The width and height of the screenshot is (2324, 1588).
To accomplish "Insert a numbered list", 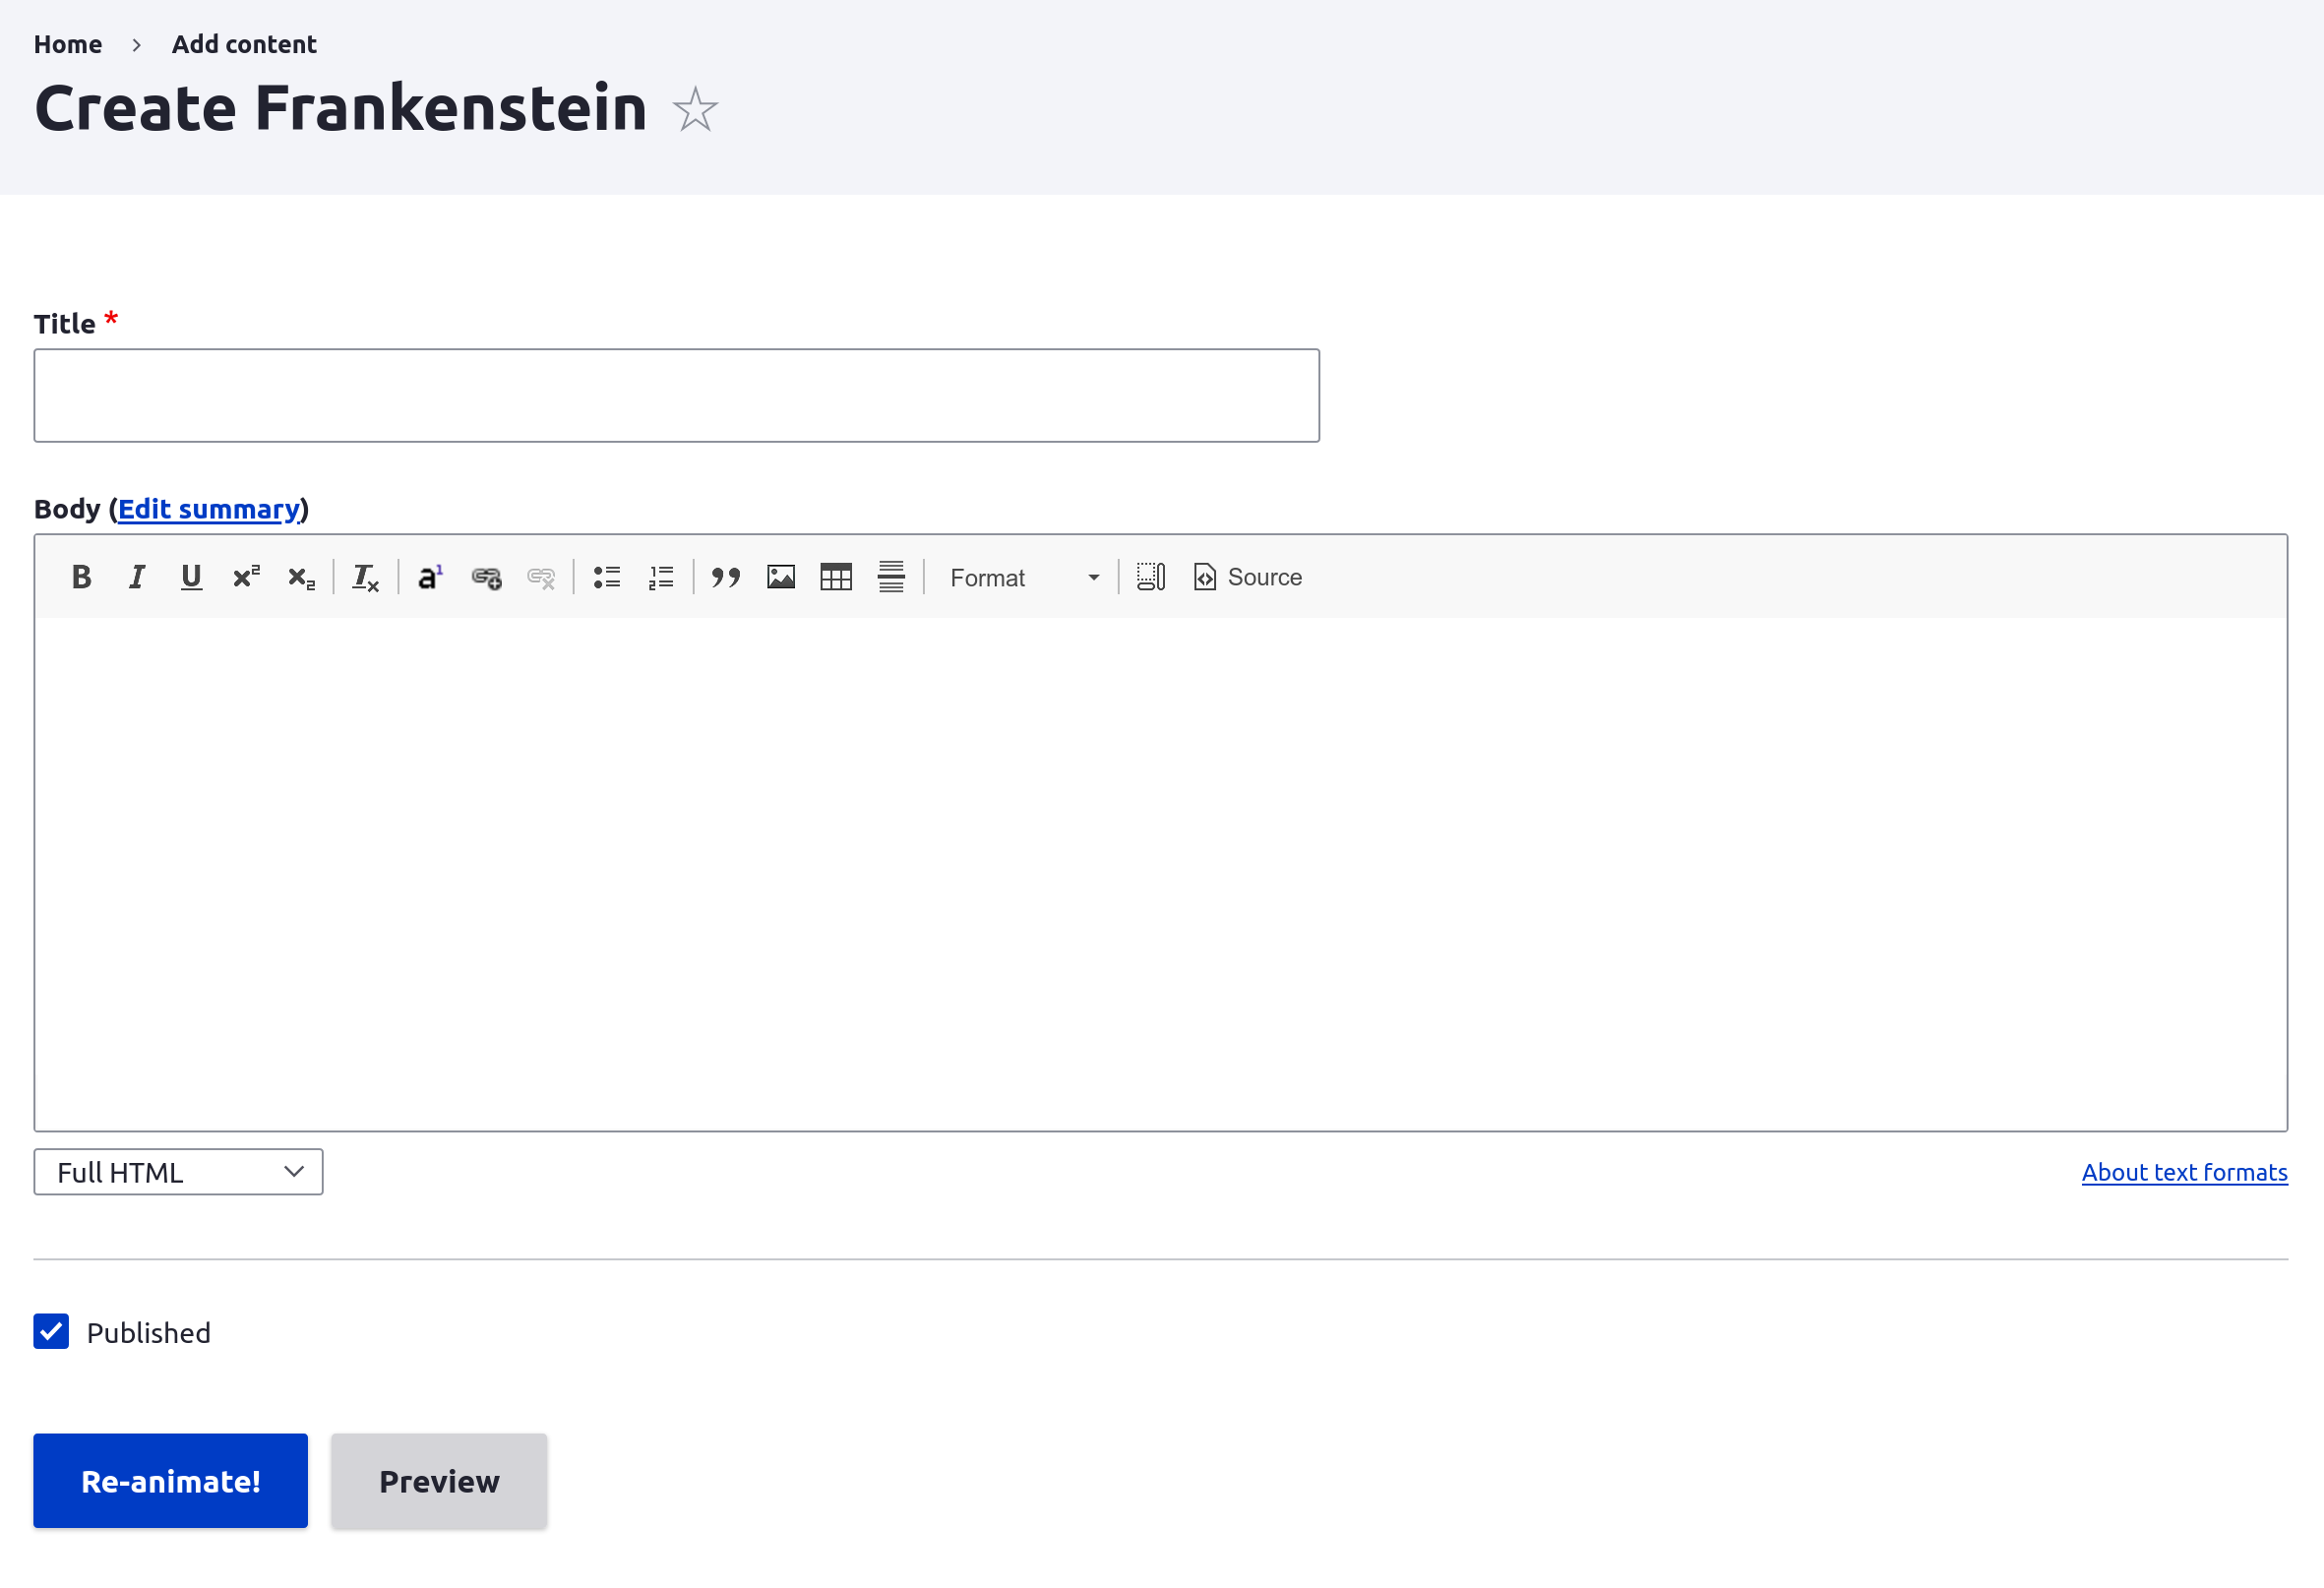I will pos(661,577).
